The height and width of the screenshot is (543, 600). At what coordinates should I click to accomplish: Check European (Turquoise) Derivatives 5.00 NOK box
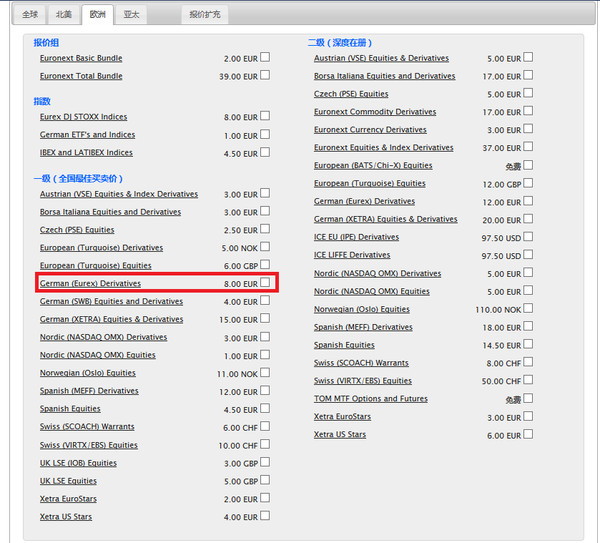pos(265,247)
